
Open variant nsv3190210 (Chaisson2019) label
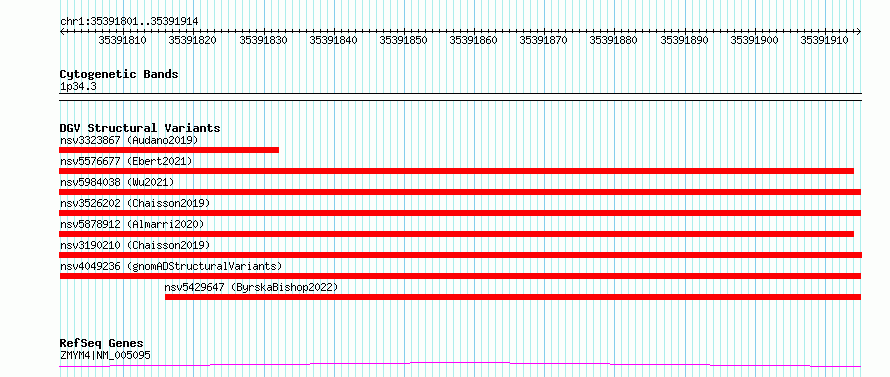pos(135,245)
